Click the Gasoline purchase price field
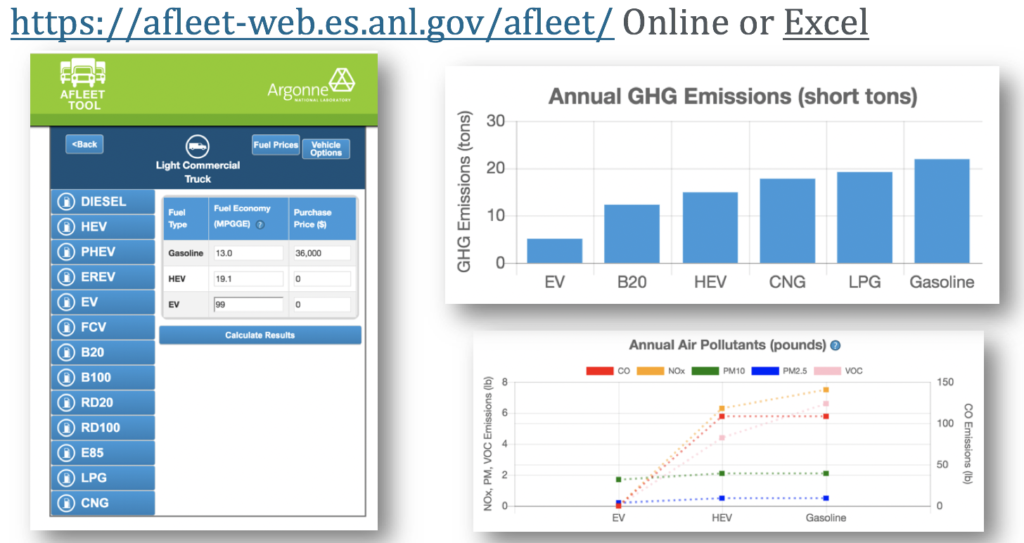 322,253
